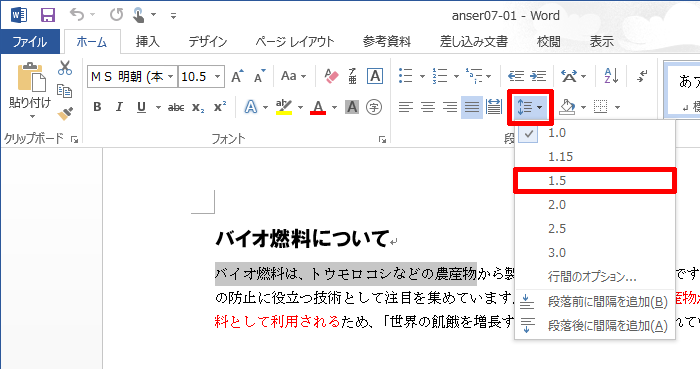Expand the font size dropdown
This screenshot has width=700, height=369.
217,77
